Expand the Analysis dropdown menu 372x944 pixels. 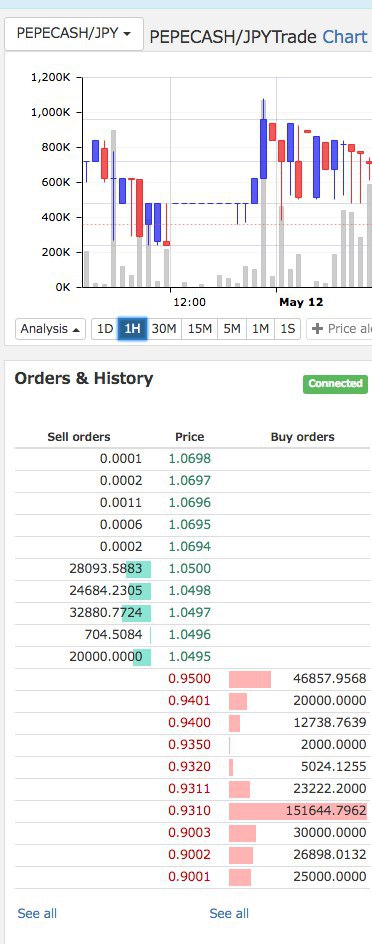pos(51,329)
